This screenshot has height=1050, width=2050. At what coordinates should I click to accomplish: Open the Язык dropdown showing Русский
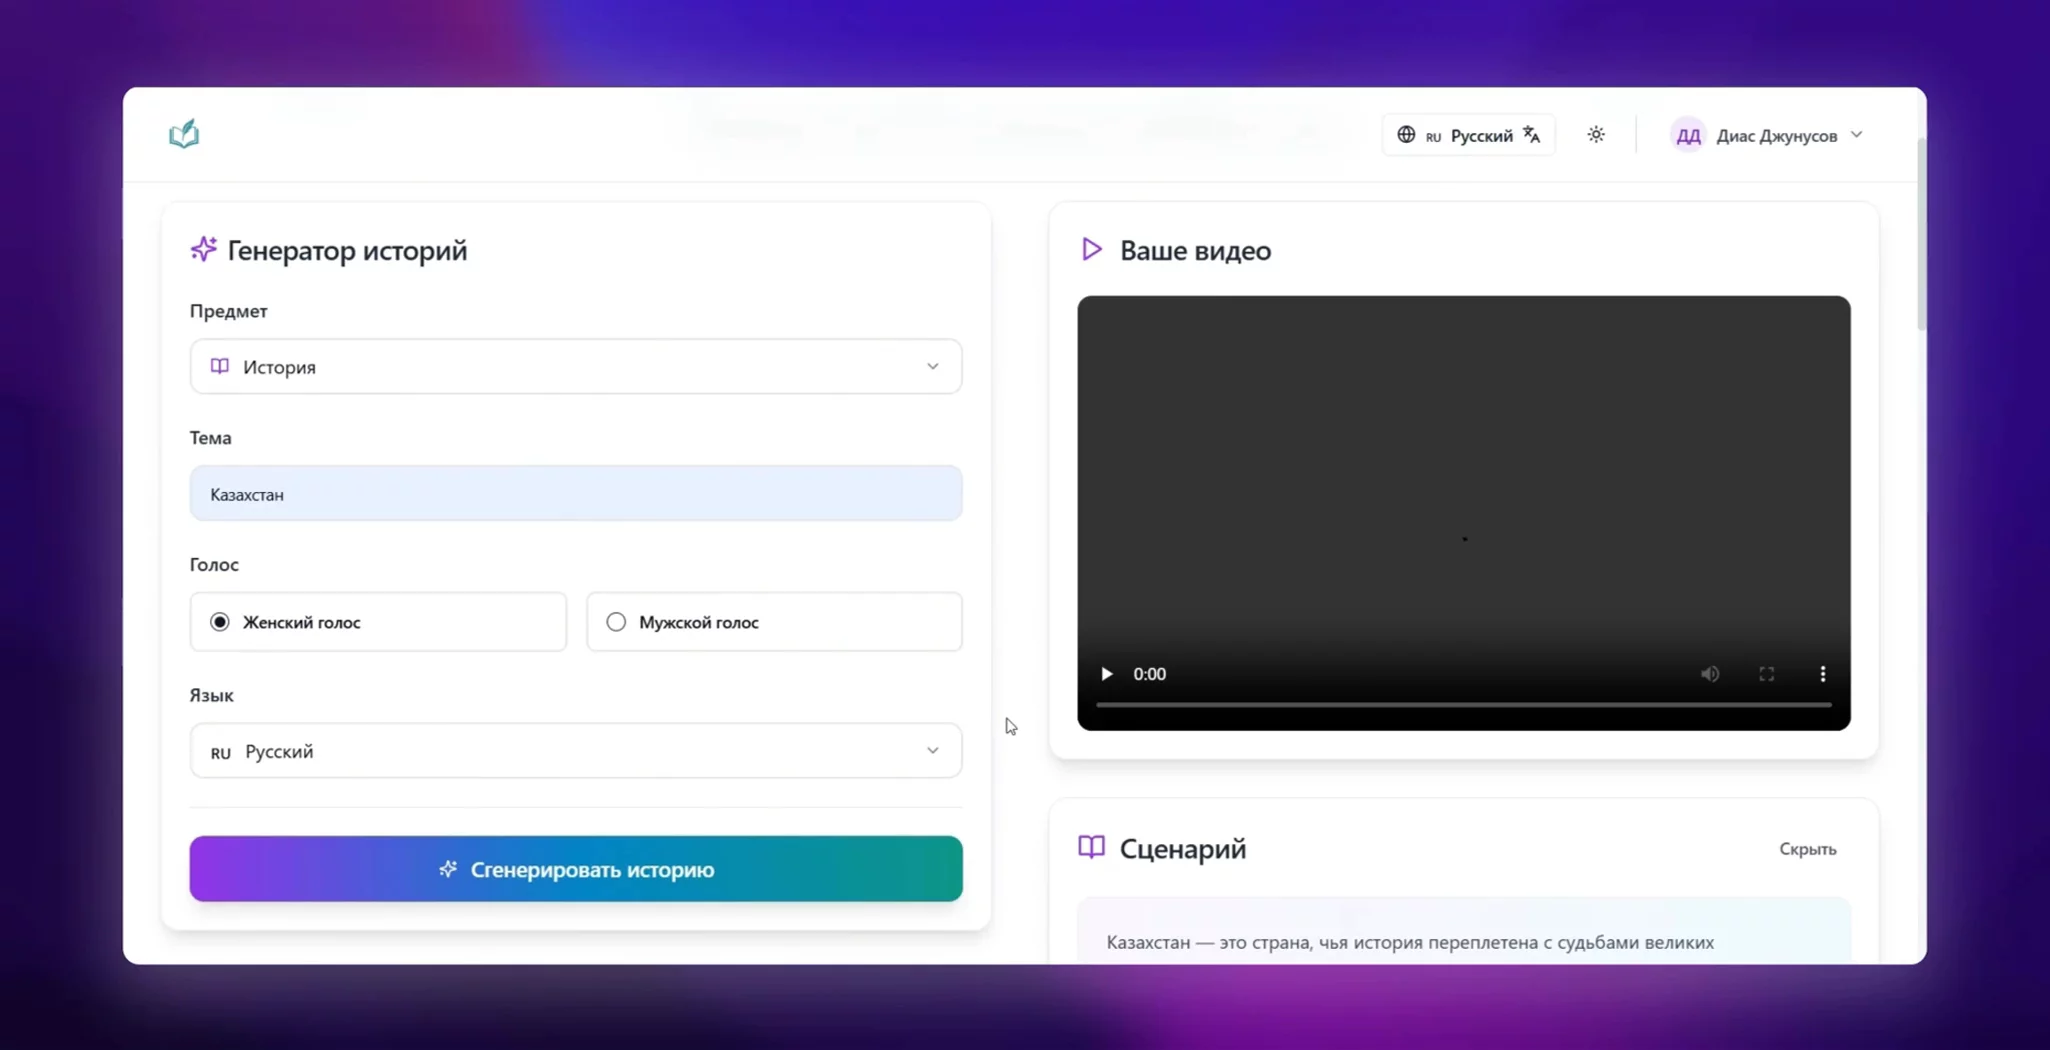click(x=576, y=751)
